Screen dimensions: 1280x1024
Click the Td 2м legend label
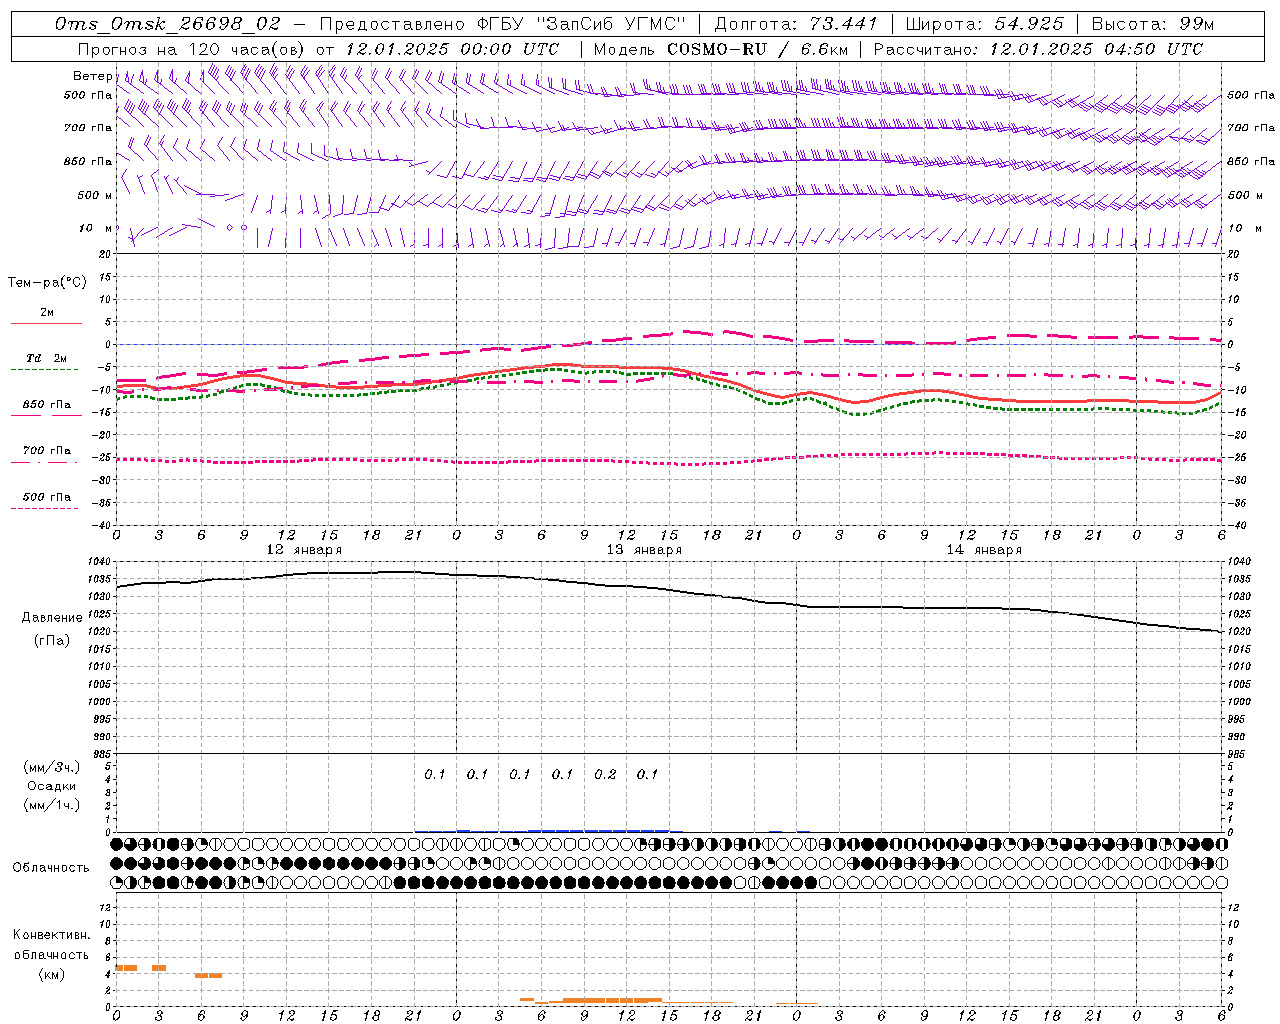[x=47, y=358]
